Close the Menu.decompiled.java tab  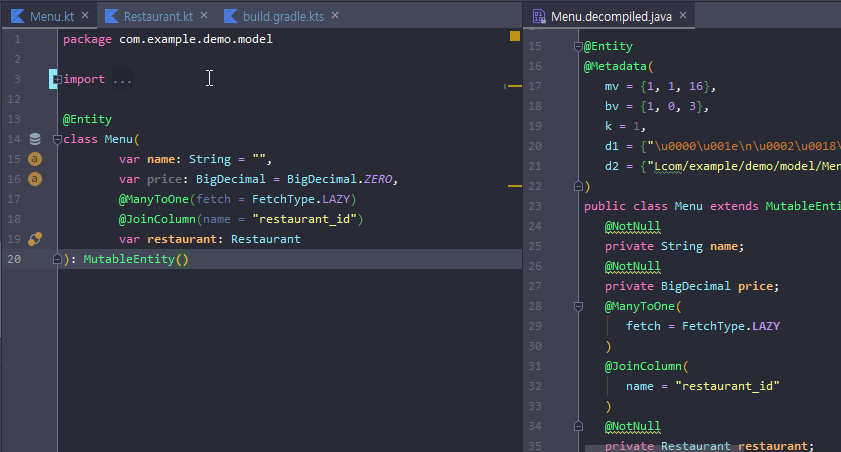(x=683, y=16)
